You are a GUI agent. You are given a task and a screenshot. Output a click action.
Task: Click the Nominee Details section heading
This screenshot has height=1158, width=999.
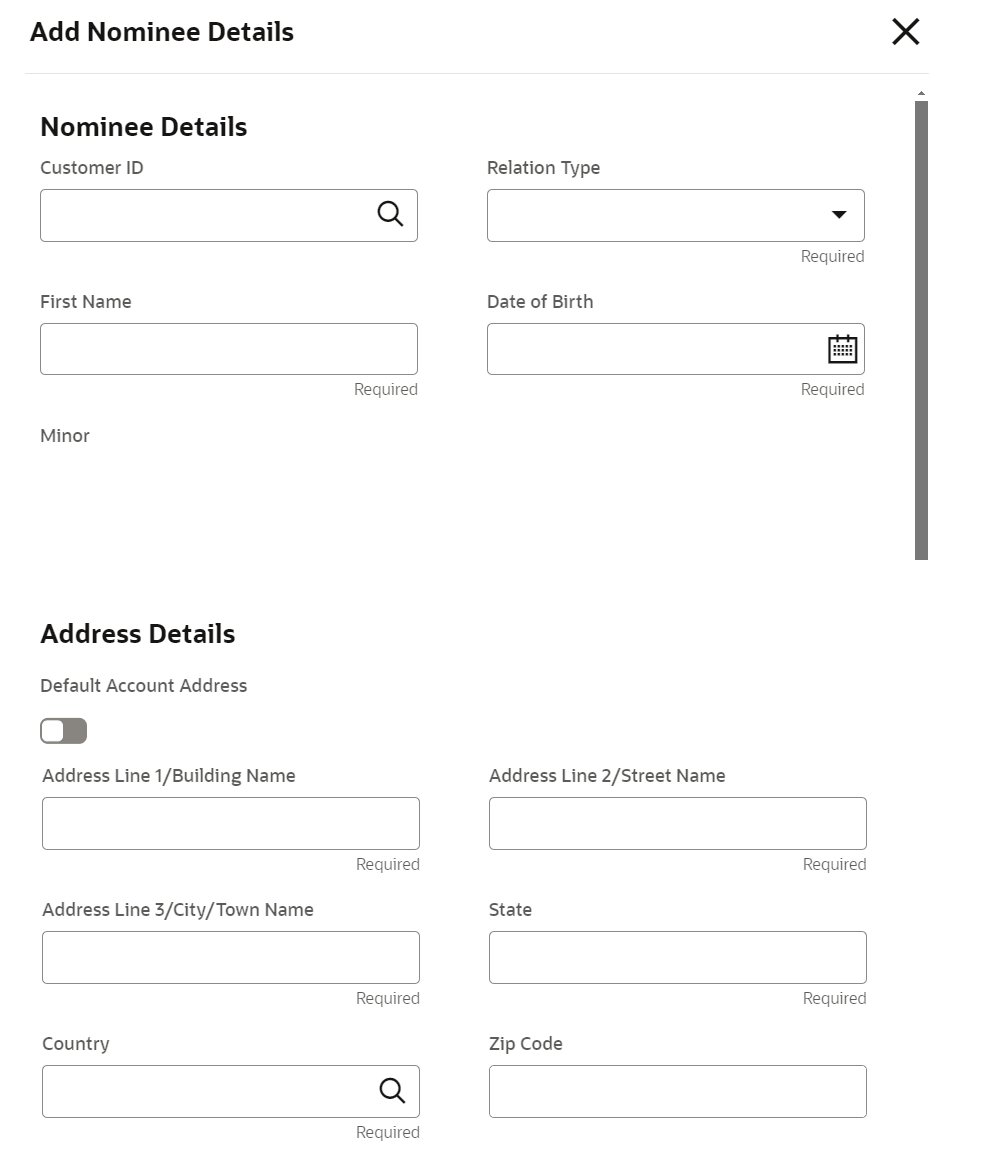(144, 127)
